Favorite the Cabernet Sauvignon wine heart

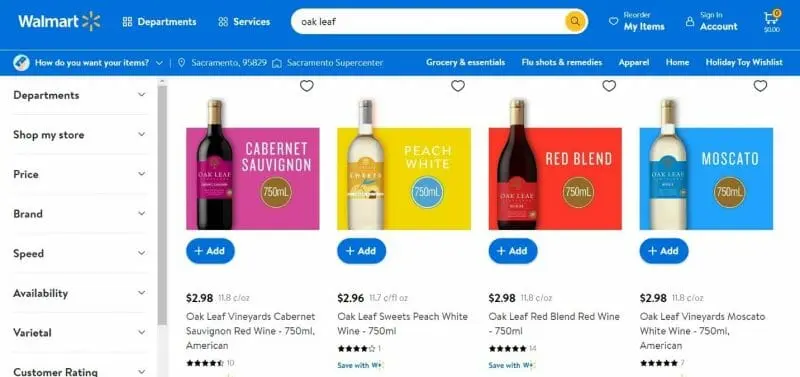pos(307,86)
